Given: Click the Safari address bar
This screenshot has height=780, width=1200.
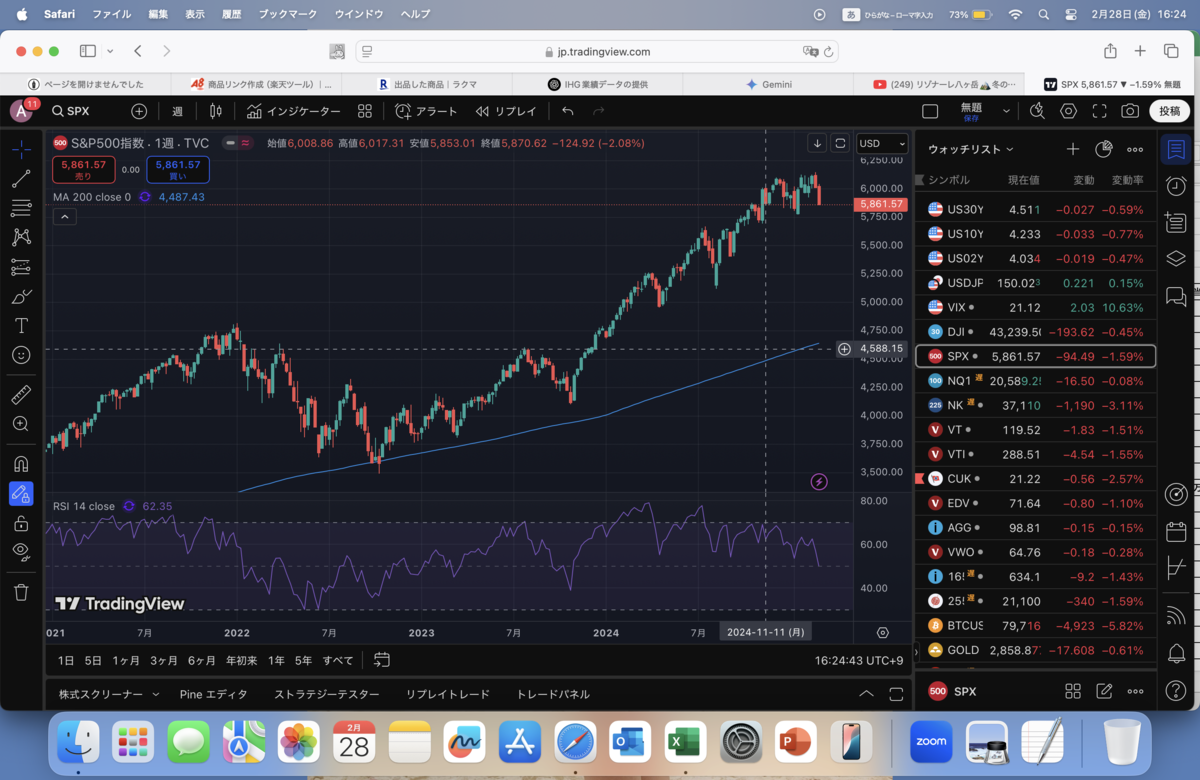Looking at the screenshot, I should 597,51.
